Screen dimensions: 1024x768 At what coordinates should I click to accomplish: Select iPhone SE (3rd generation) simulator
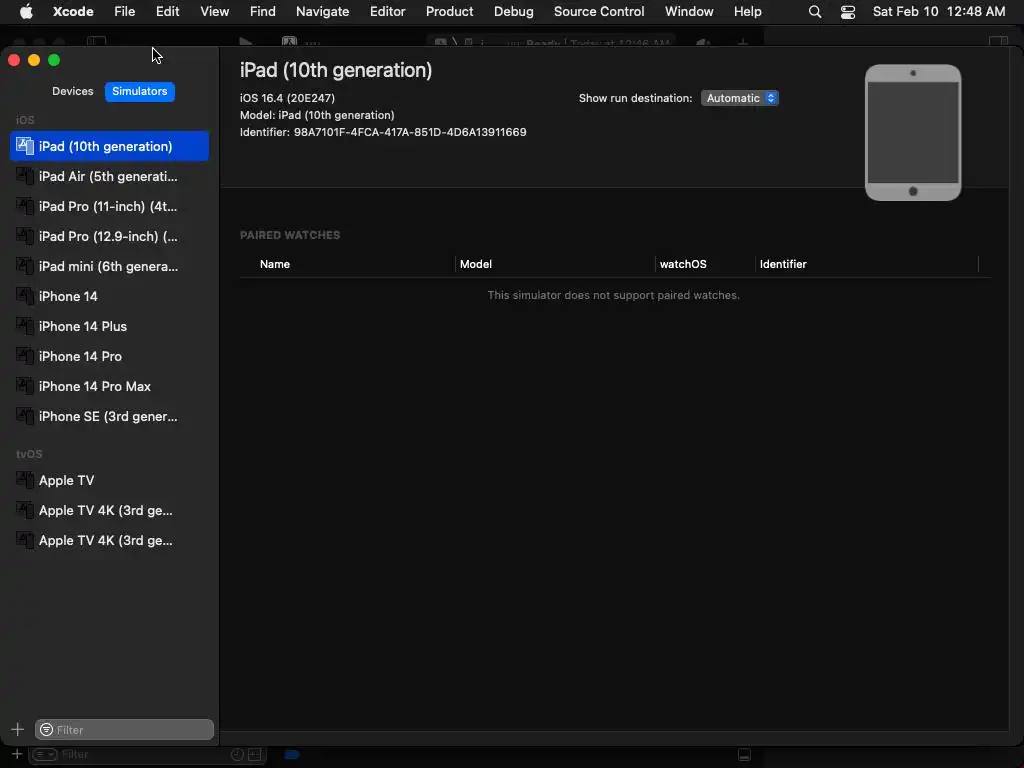click(x=109, y=417)
